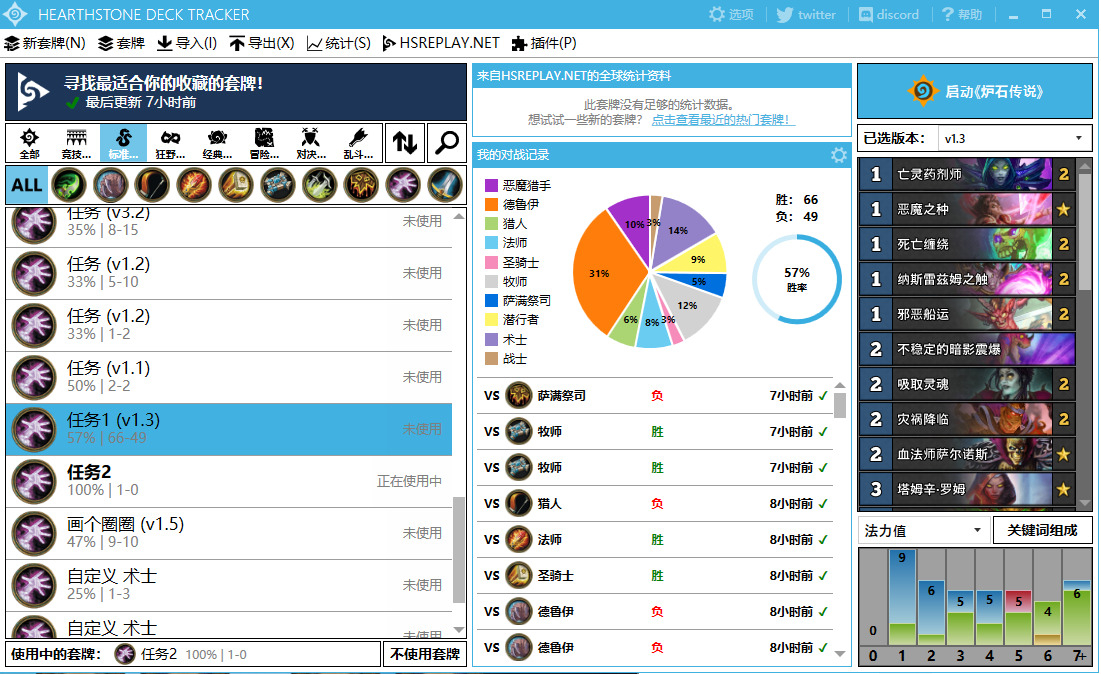Open deck search with the magnifier icon

coord(447,143)
